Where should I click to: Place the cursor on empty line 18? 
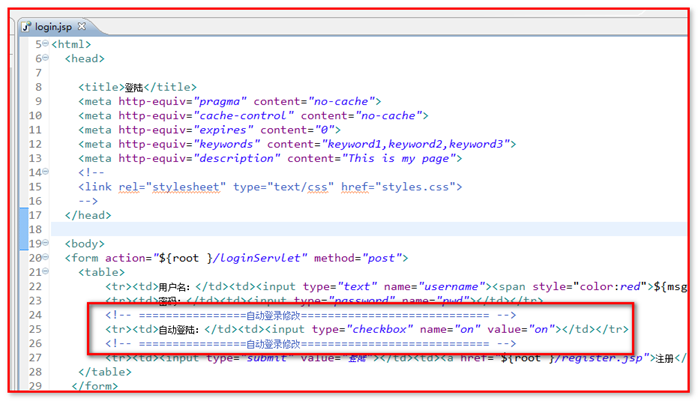[x=369, y=229]
